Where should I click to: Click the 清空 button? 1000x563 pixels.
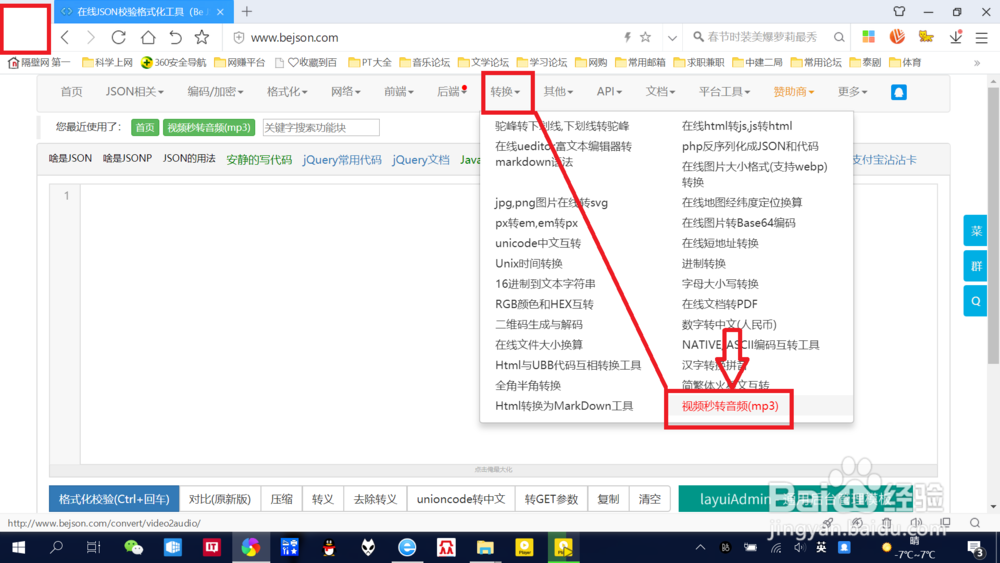pyautogui.click(x=649, y=499)
